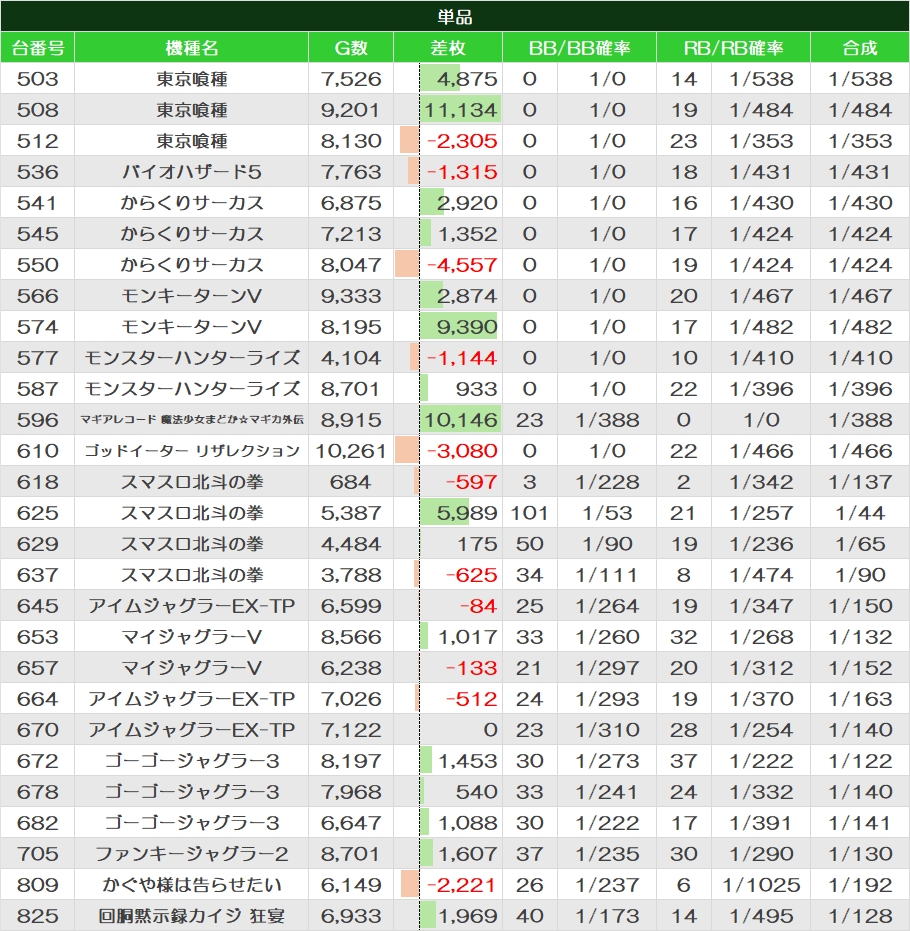This screenshot has height=931, width=910.
Task: Click the combined rate 1/65
Action: [x=860, y=544]
